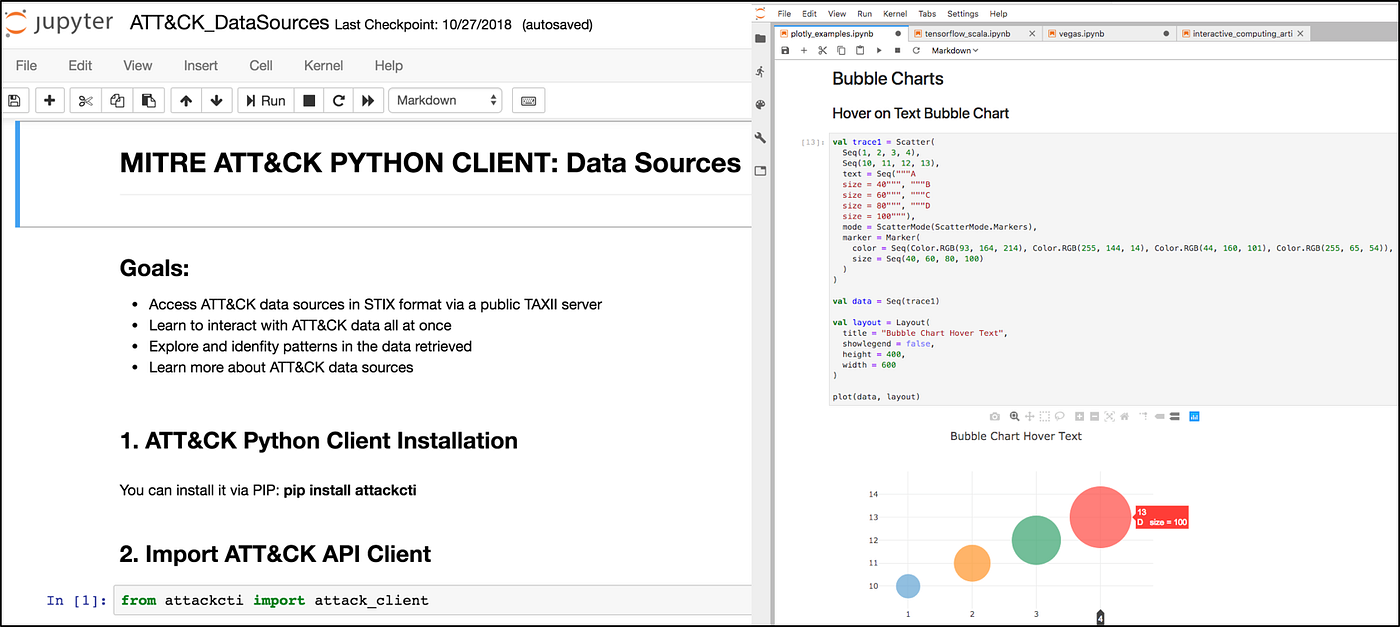Close the tensorflow_scala.ipynb tab

(x=1031, y=32)
